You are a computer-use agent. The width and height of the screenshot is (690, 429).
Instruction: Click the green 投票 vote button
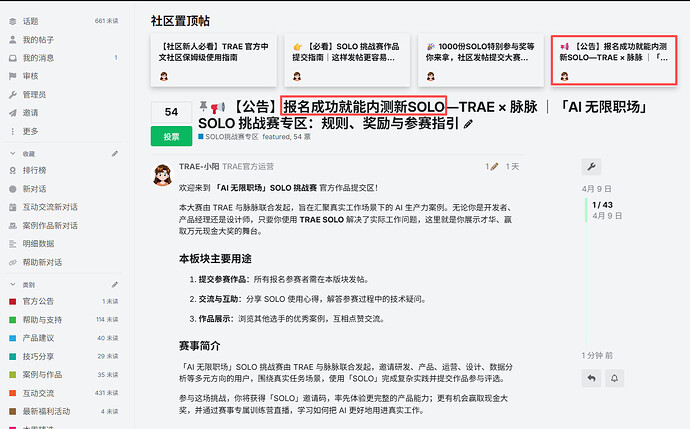(x=171, y=136)
